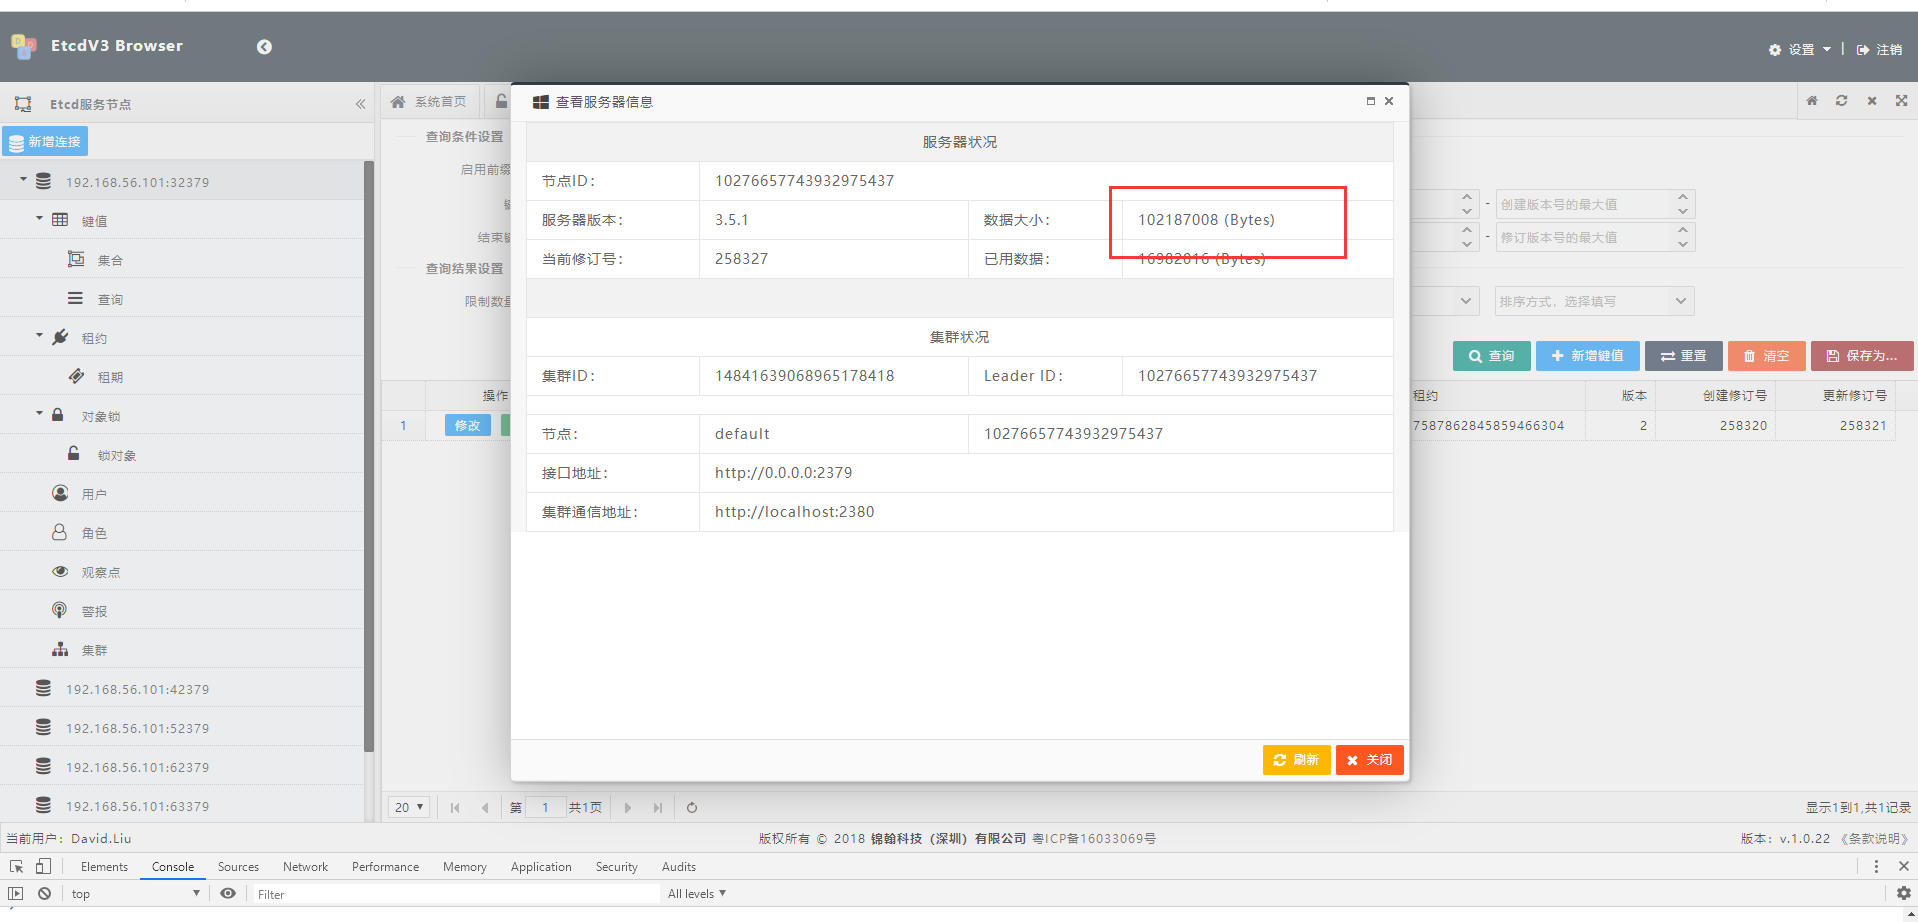The width and height of the screenshot is (1918, 922).
Task: Select server 192.168.56.101:42379
Action: [137, 689]
